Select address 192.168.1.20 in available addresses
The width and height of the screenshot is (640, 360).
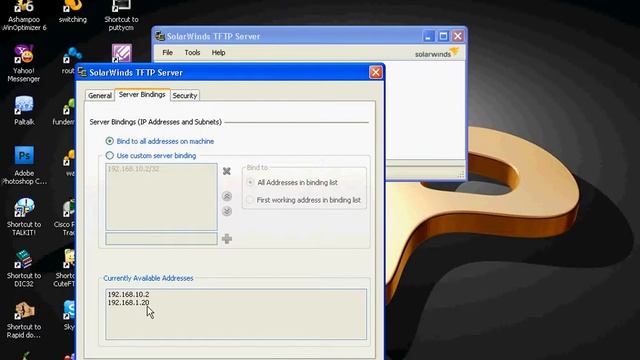[x=128, y=302]
